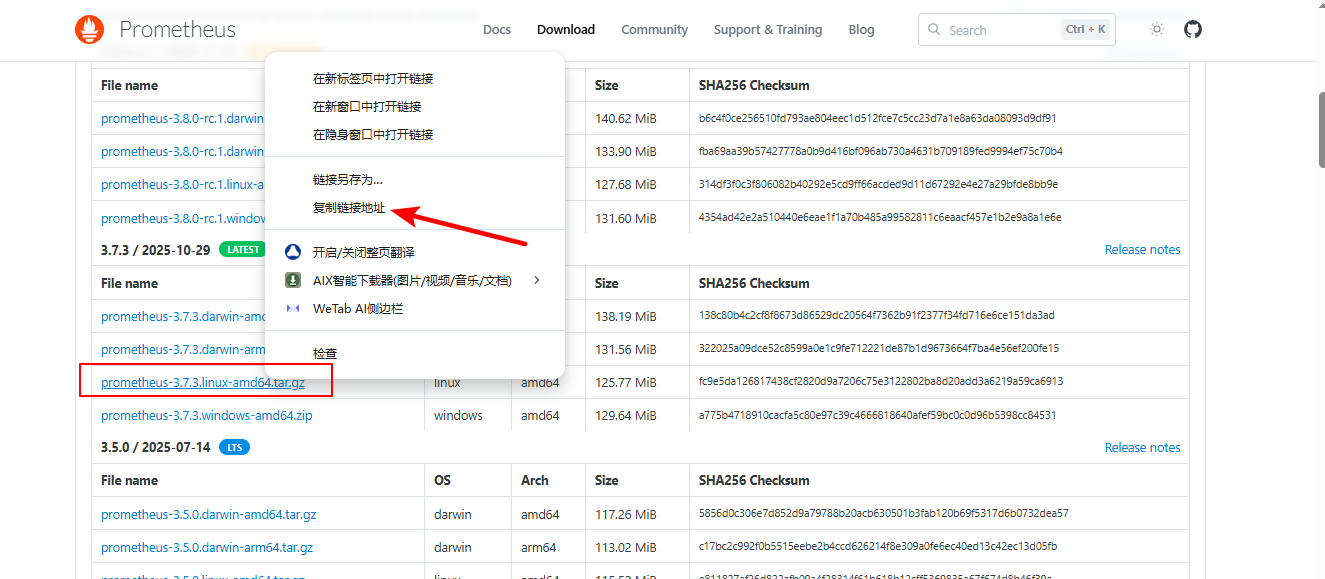Click the 125.77 MiB size cell
The image size is (1325, 579).
click(x=626, y=382)
